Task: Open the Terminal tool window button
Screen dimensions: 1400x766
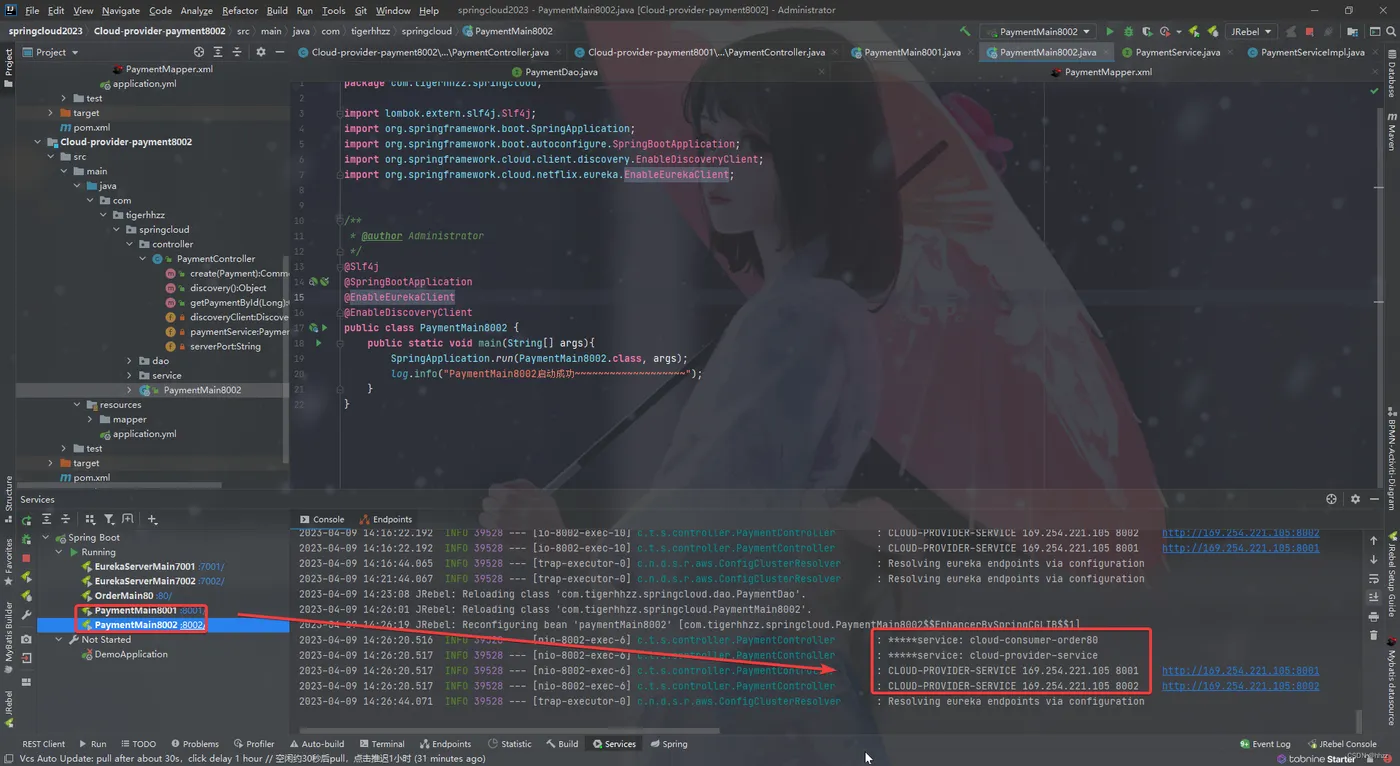Action: coord(381,744)
